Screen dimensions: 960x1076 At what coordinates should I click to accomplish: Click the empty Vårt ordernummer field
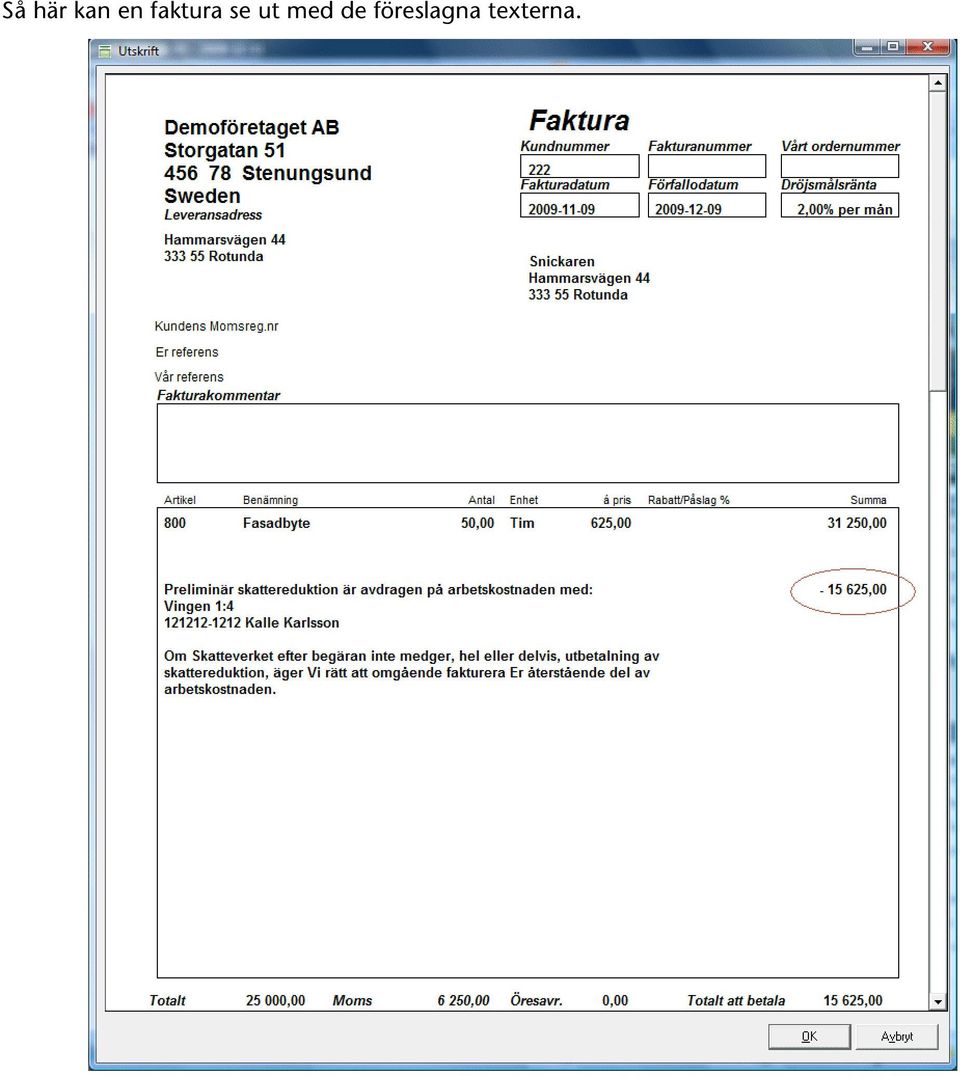pyautogui.click(x=840, y=167)
